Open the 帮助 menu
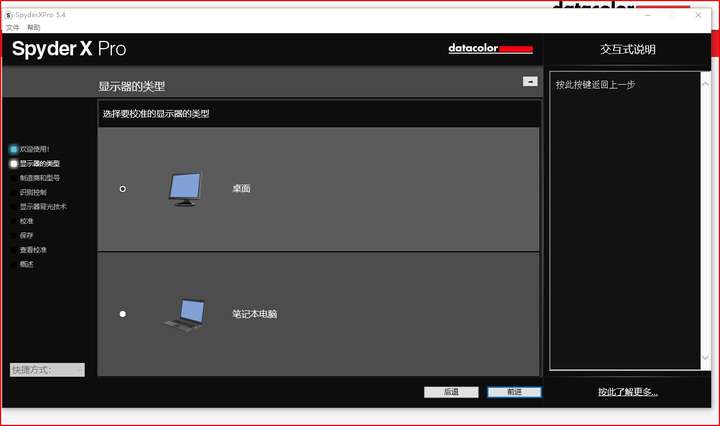The width and height of the screenshot is (720, 426). click(34, 28)
